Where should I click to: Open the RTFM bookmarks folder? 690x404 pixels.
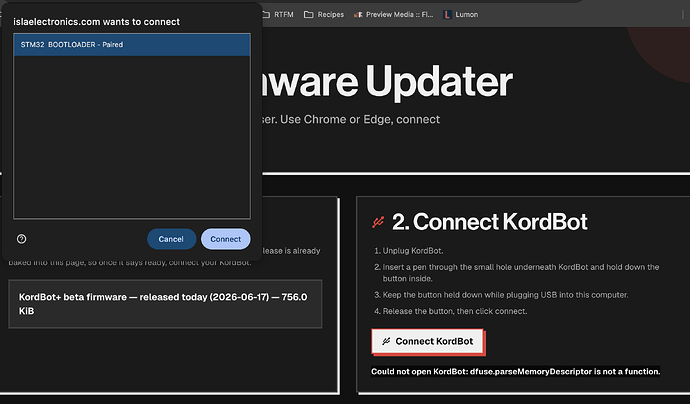pyautogui.click(x=279, y=15)
